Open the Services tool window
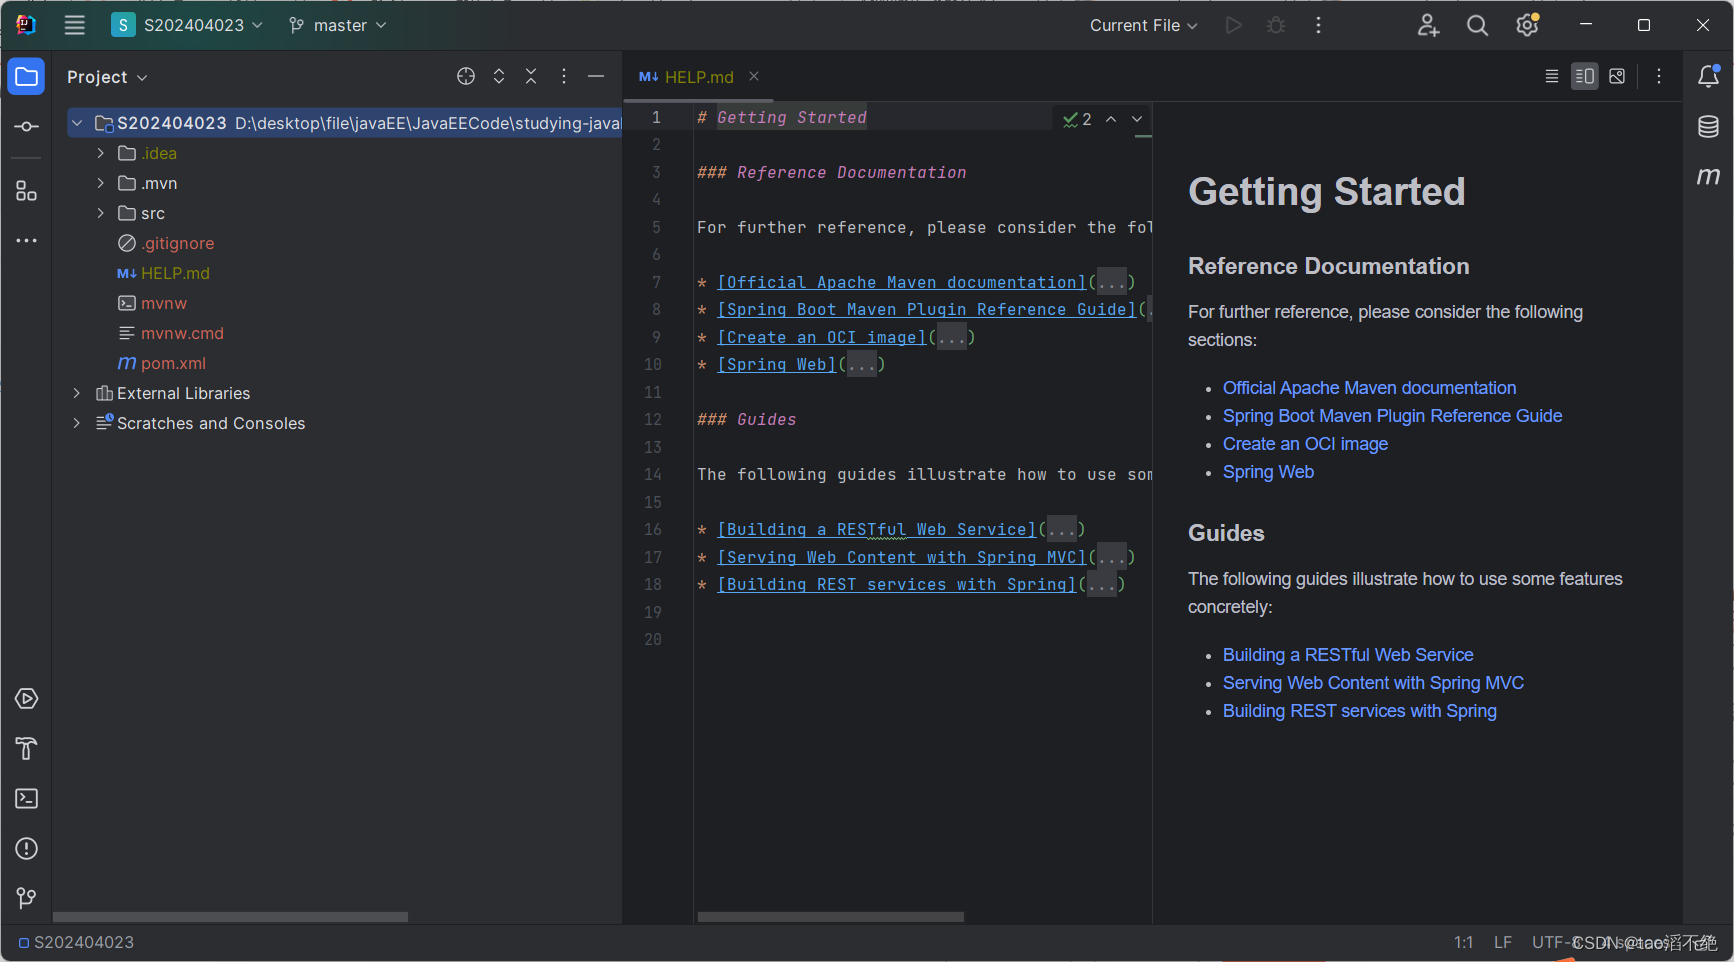 tap(27, 699)
